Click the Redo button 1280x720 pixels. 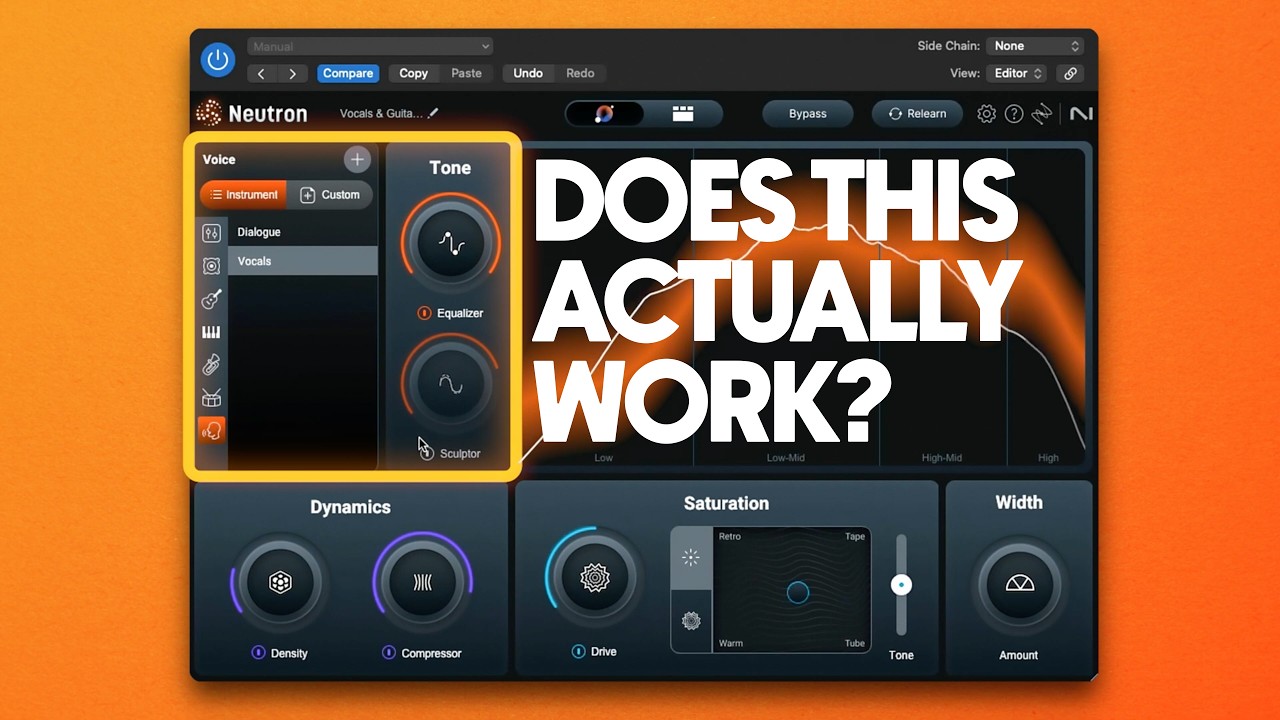(x=580, y=73)
